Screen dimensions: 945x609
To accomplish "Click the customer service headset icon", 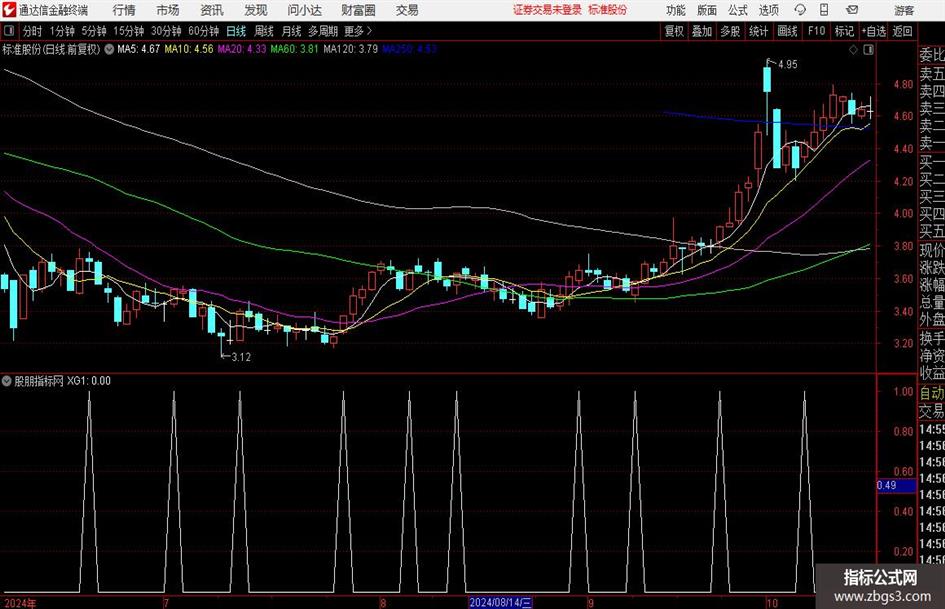I will [x=800, y=10].
